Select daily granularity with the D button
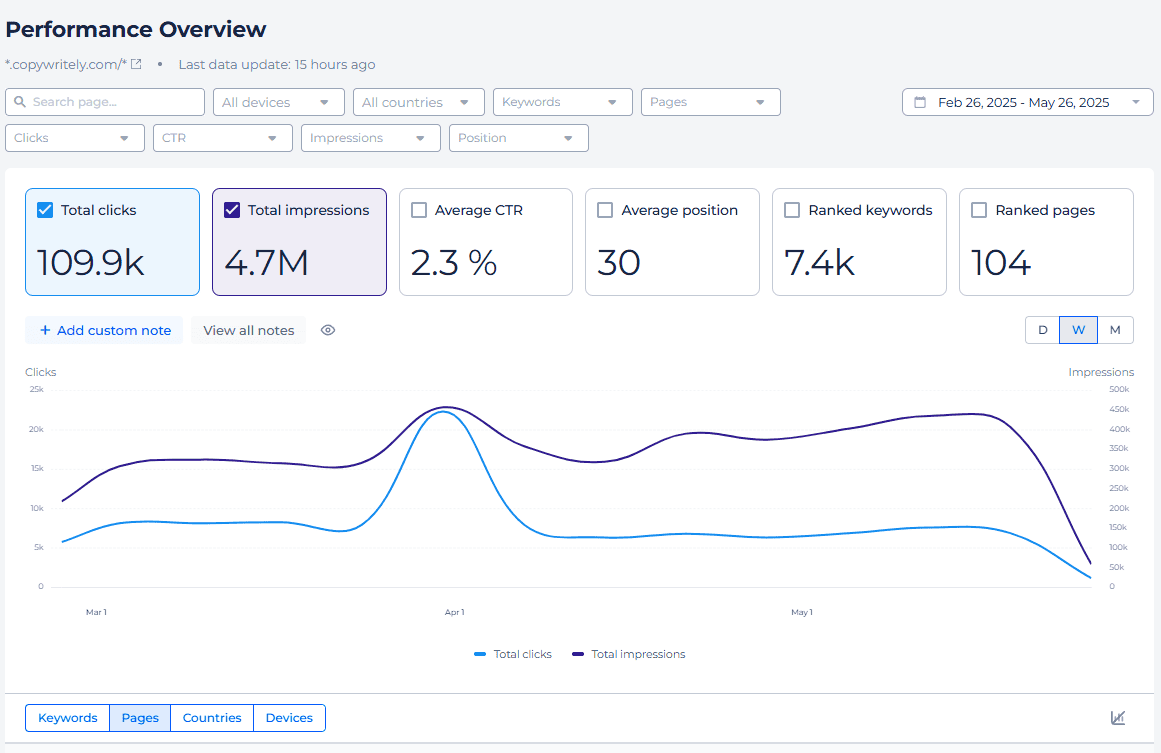Screen dimensions: 1161x753 [x=1042, y=329]
